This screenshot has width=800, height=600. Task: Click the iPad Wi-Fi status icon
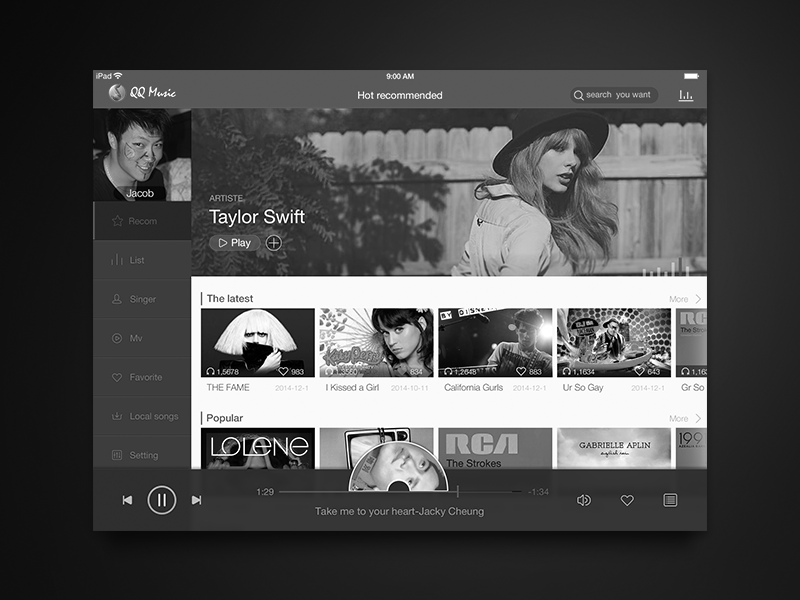(x=118, y=76)
